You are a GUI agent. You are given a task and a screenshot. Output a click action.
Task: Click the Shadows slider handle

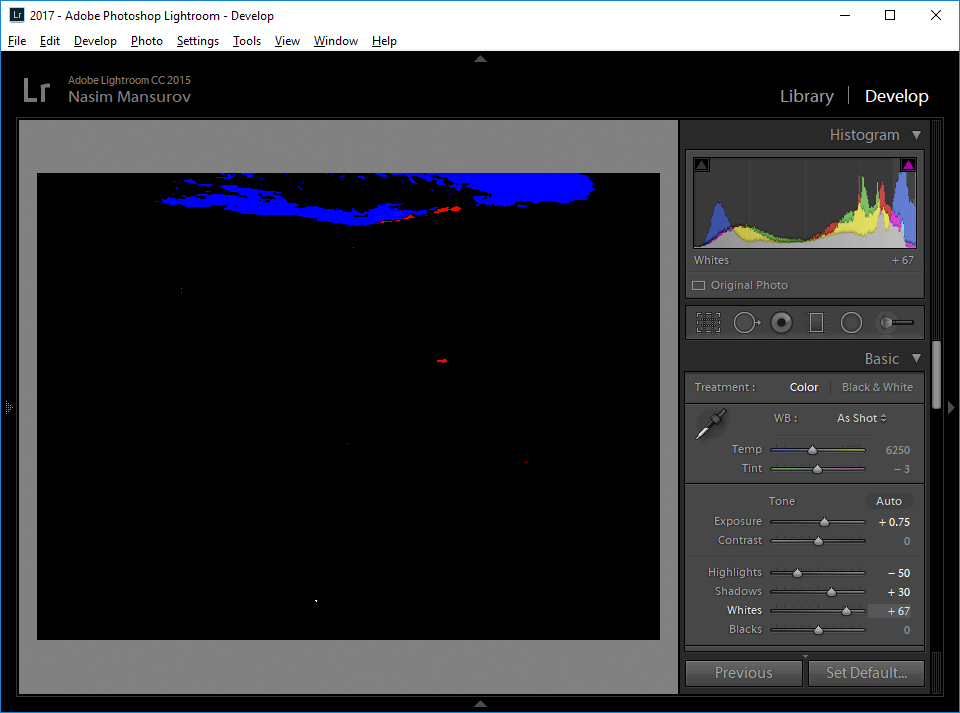831,592
